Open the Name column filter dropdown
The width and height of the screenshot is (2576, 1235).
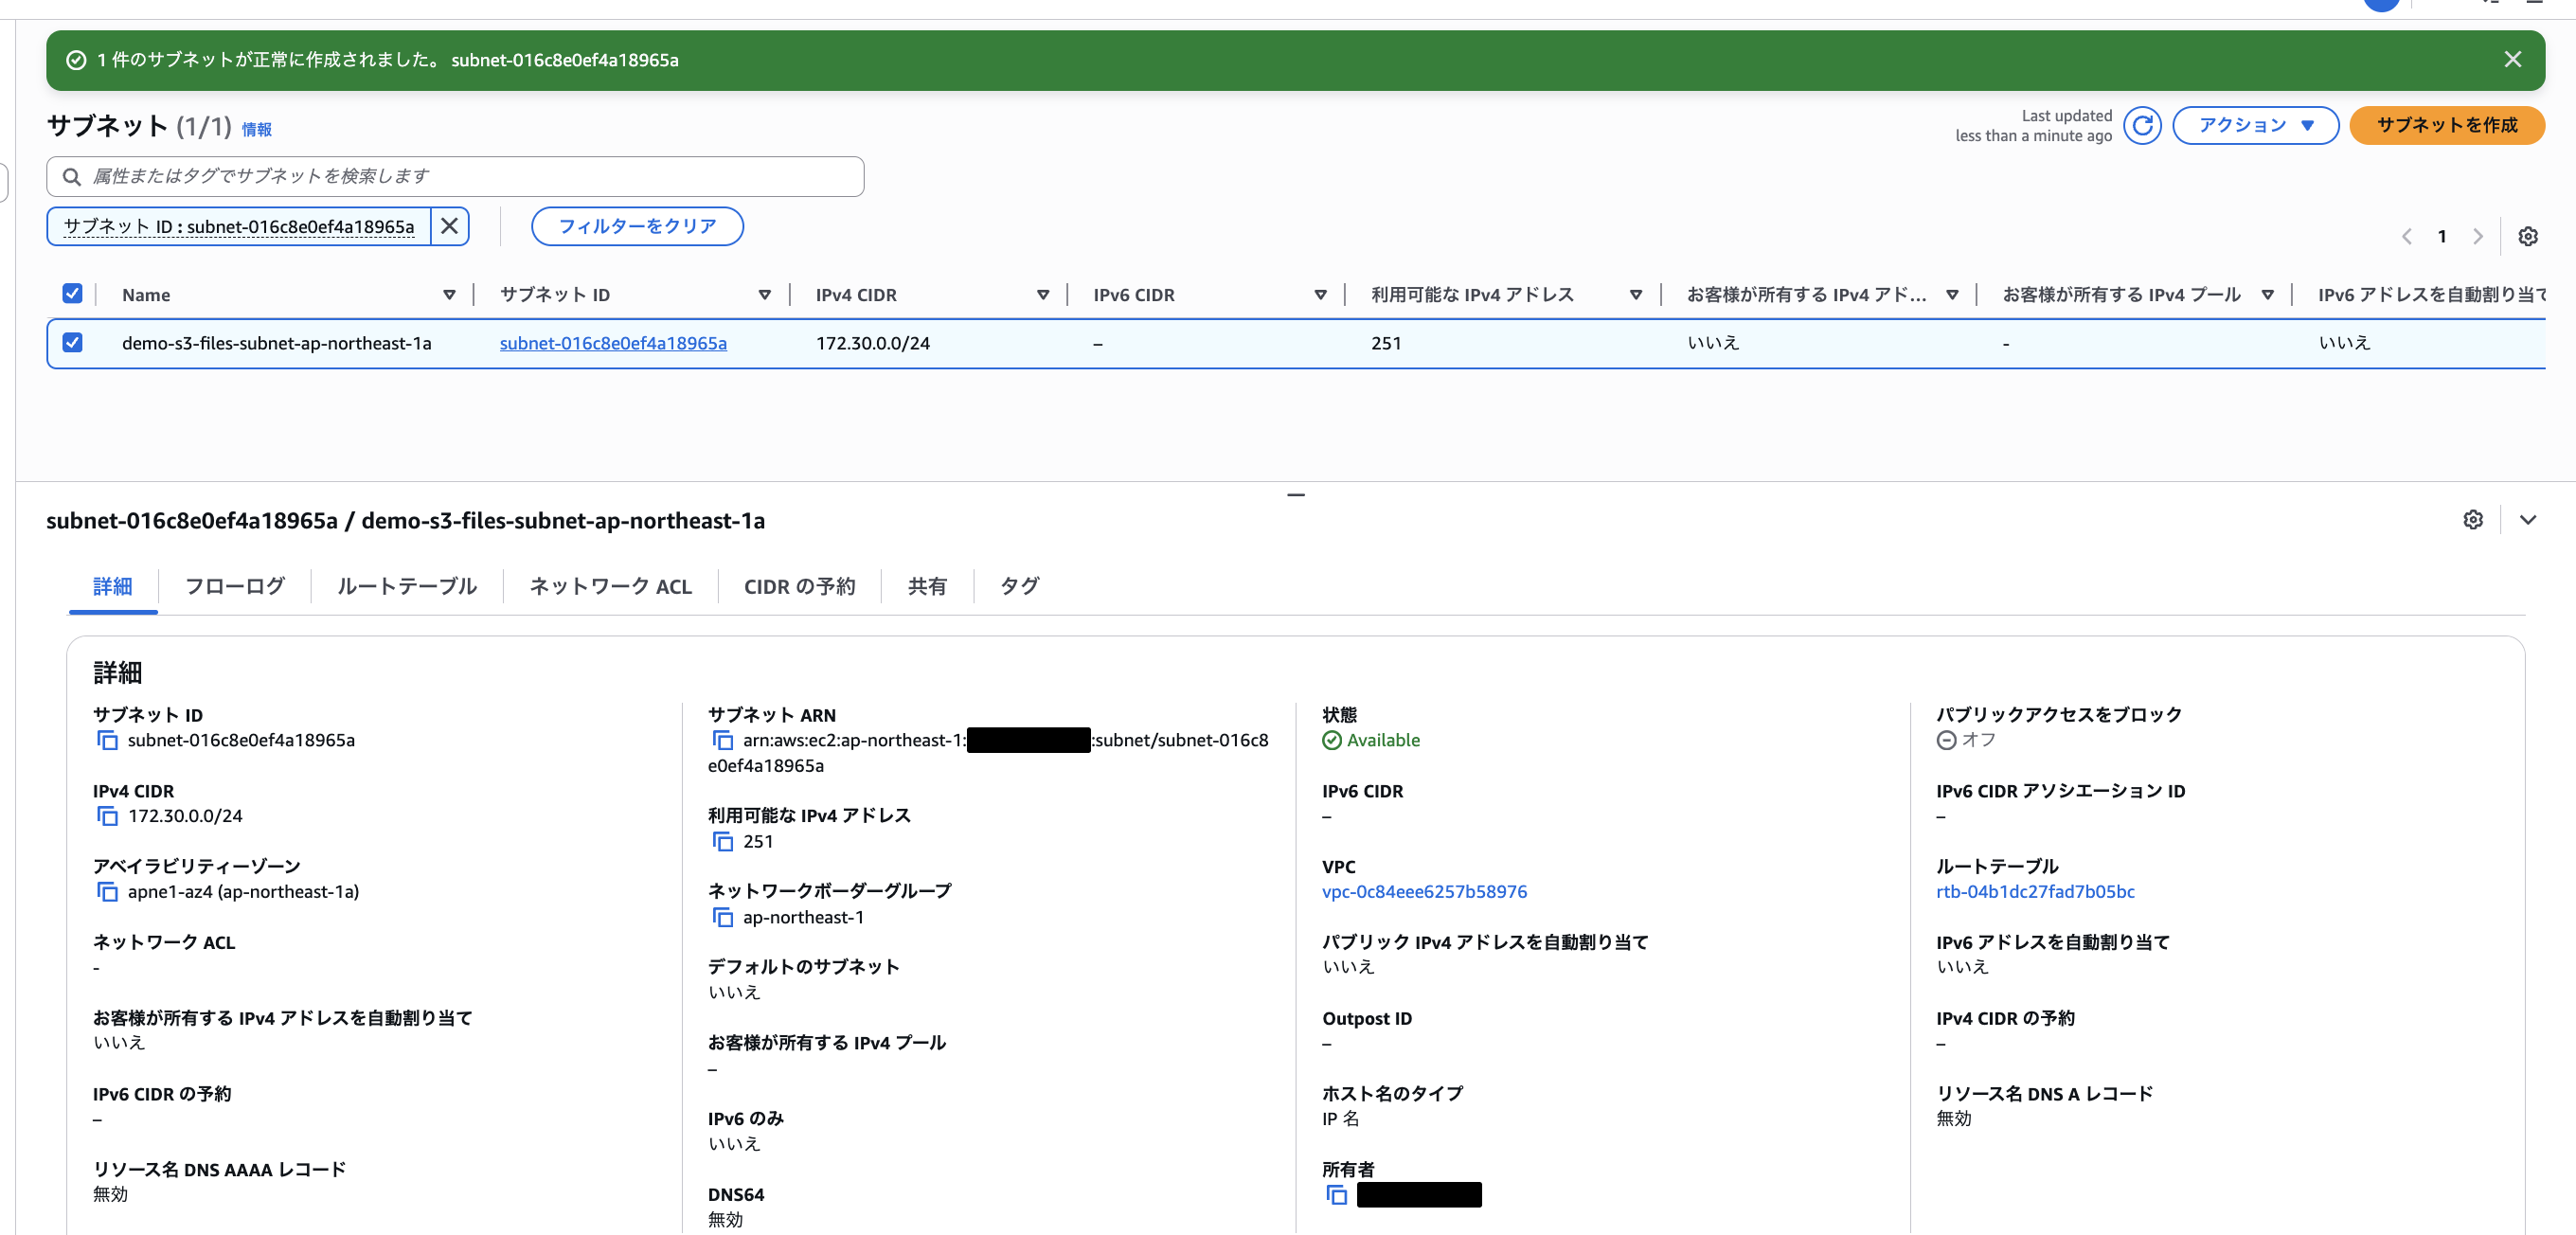(x=449, y=294)
